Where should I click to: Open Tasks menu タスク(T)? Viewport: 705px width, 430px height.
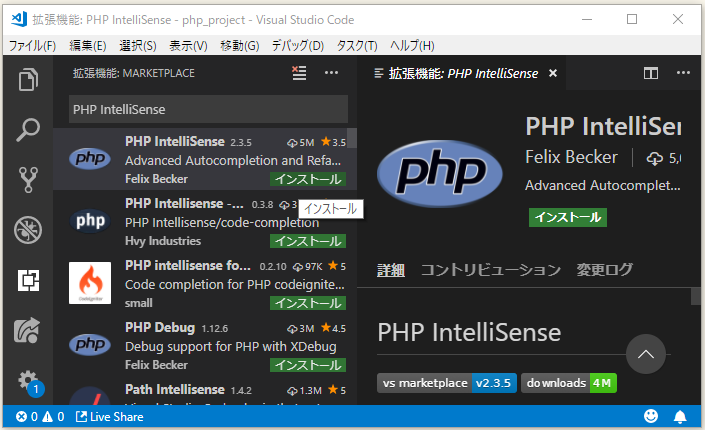coord(357,45)
